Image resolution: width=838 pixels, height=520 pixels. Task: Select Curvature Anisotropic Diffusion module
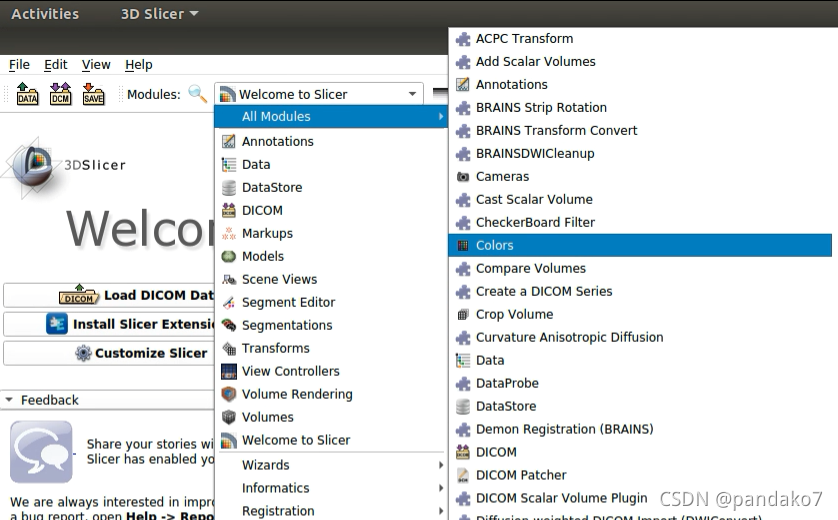640,337
